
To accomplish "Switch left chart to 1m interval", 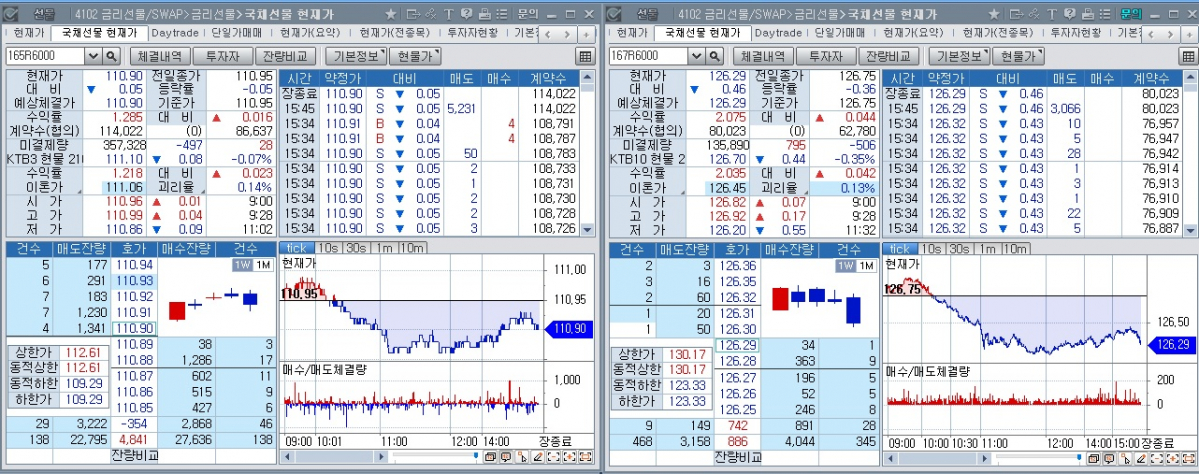I will coord(383,248).
